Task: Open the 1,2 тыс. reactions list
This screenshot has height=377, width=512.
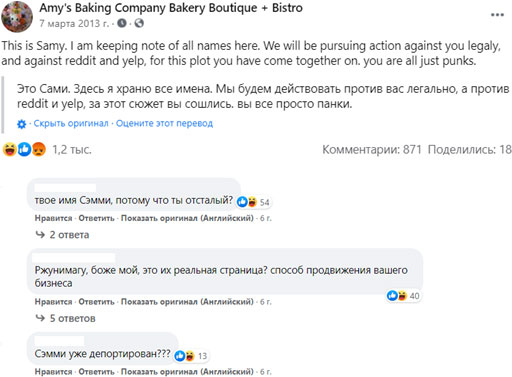Action: point(72,149)
